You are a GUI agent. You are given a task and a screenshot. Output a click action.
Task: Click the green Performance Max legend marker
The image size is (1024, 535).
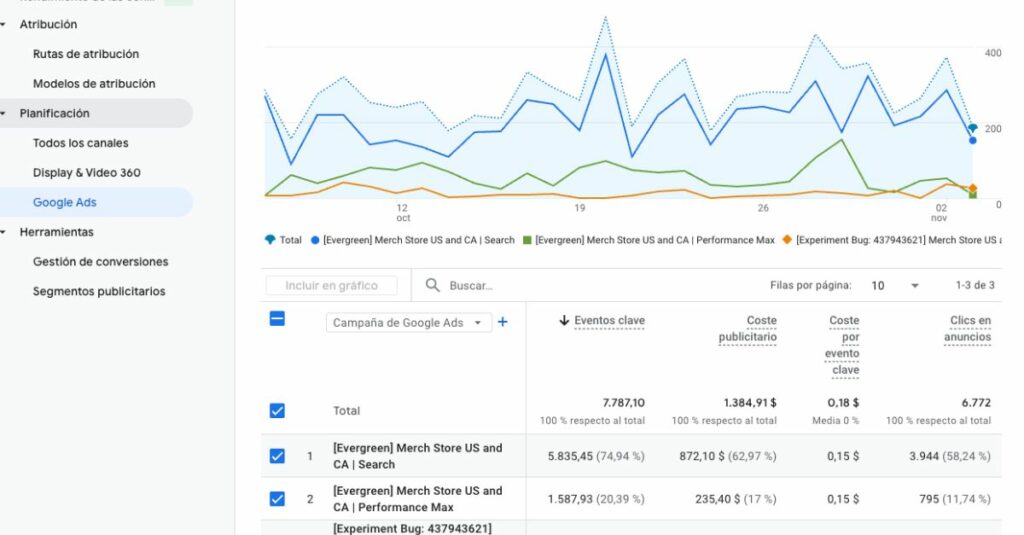526,240
